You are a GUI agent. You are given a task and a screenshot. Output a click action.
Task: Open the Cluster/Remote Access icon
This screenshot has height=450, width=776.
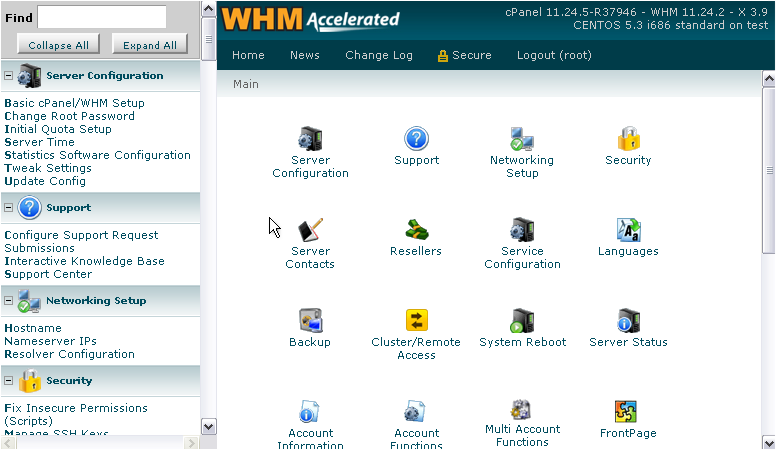416,321
